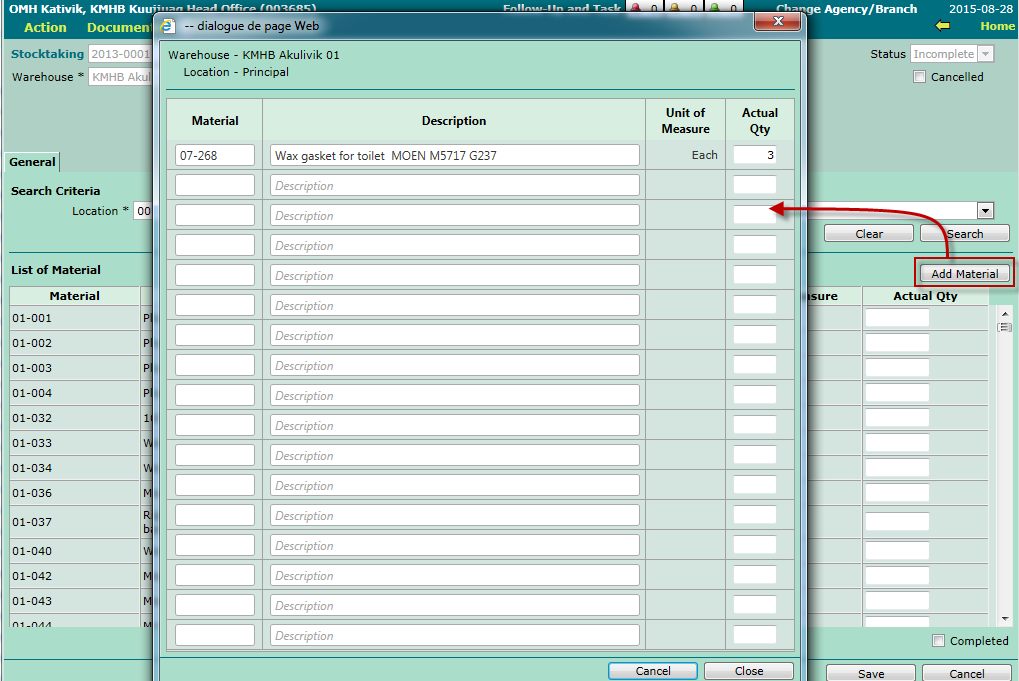Click the Internet Explorer dialog icon
Viewport: 1019px width, 681px height.
point(169,26)
